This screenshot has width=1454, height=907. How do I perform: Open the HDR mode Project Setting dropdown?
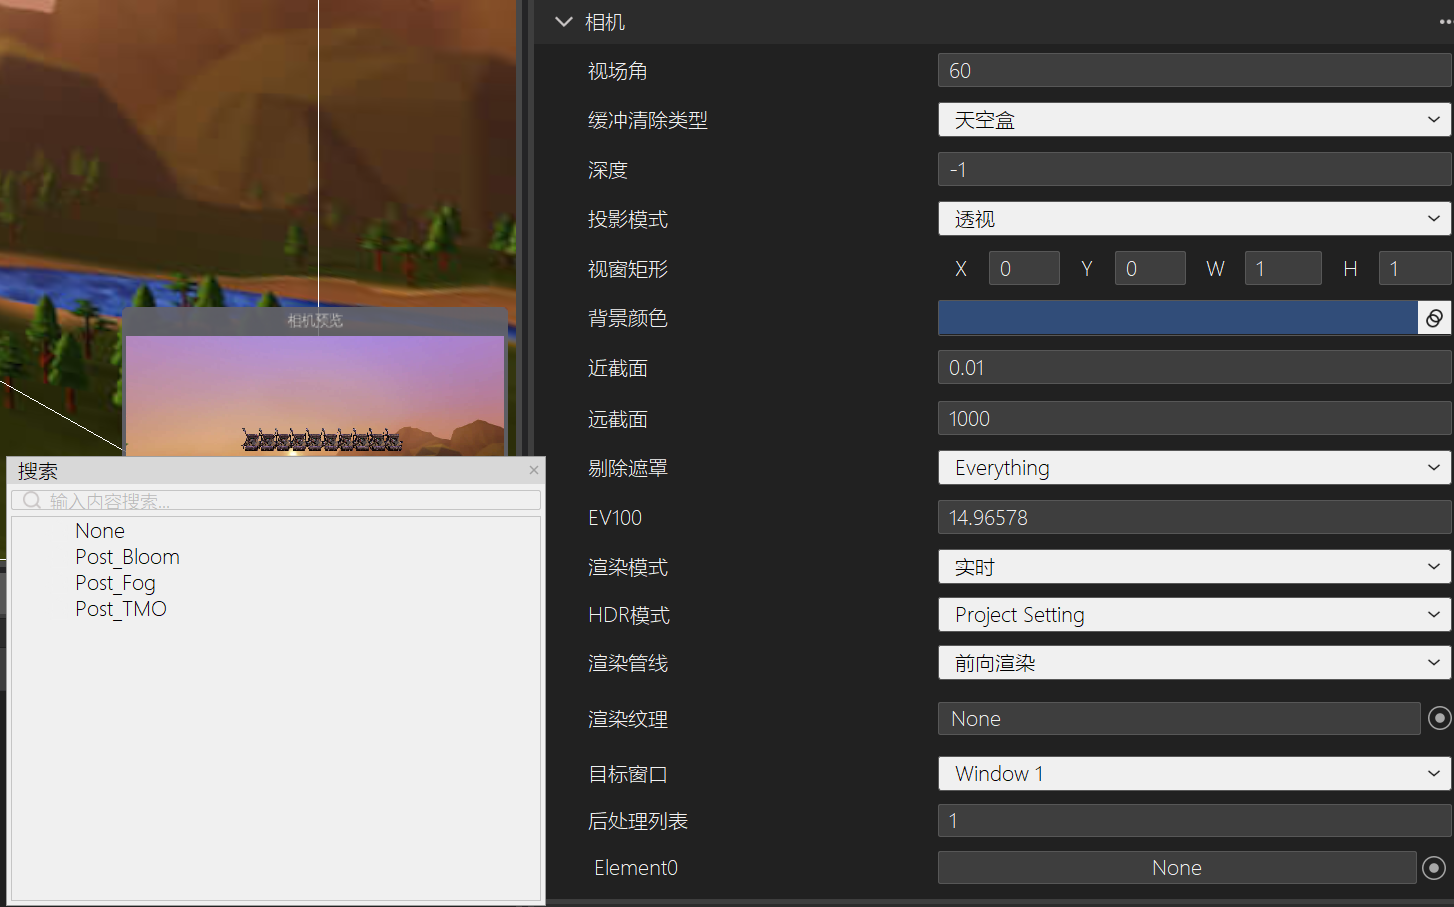tap(1194, 615)
